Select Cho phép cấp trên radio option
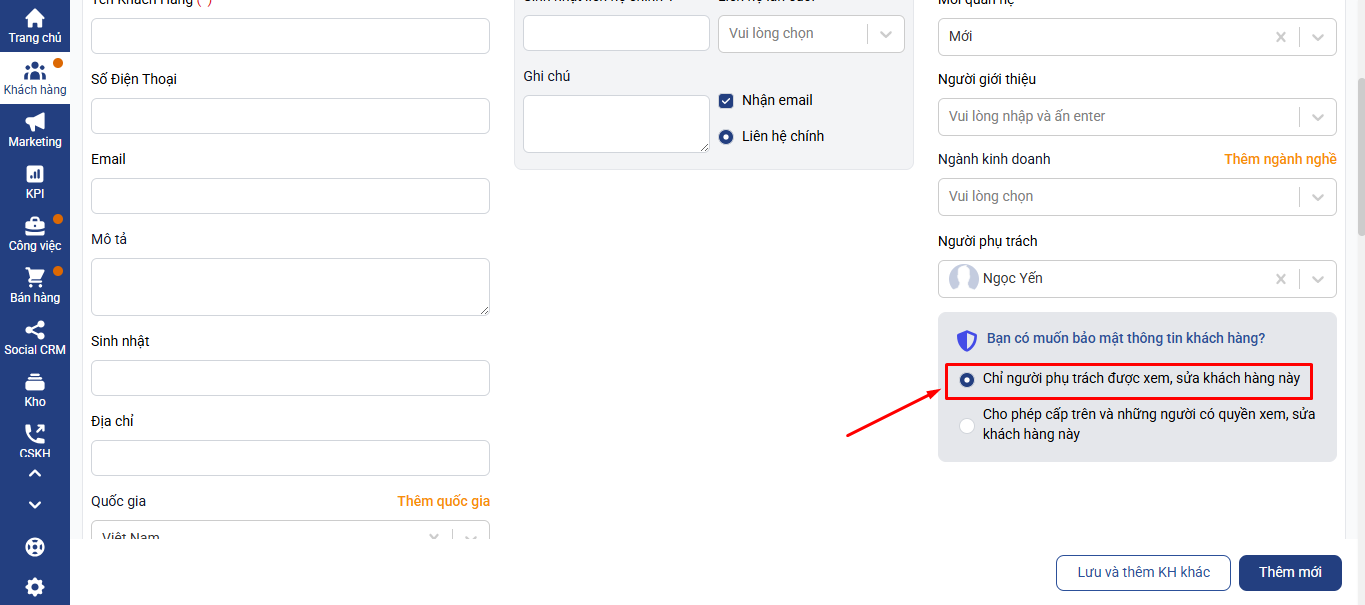Screen dimensions: 1365x605 [x=967, y=426]
